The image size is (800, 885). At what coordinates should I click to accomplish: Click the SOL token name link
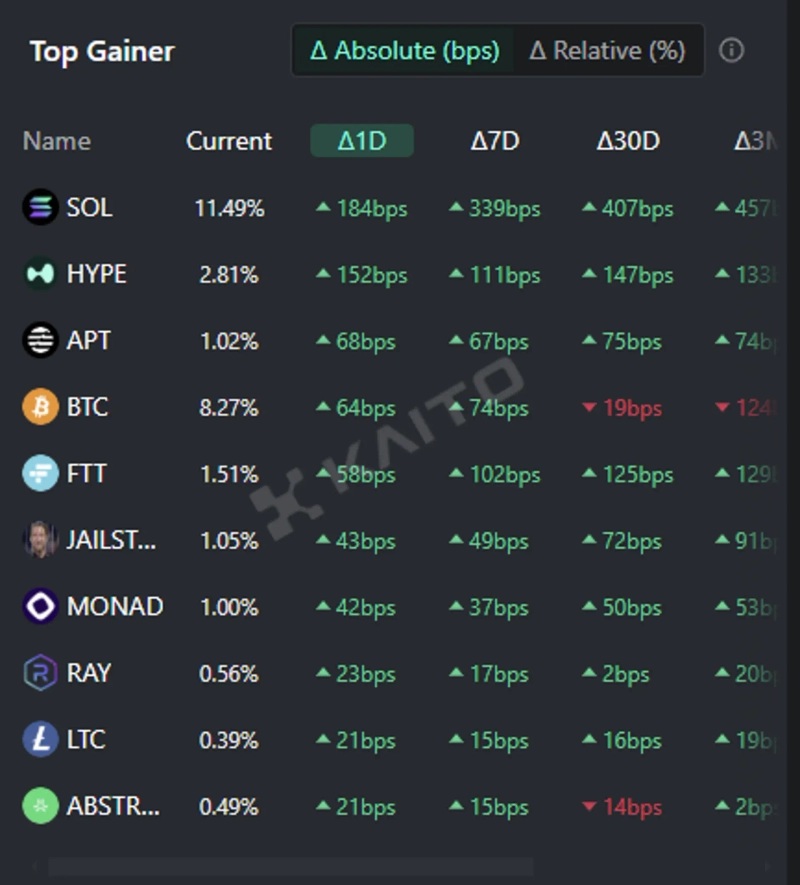[89, 208]
